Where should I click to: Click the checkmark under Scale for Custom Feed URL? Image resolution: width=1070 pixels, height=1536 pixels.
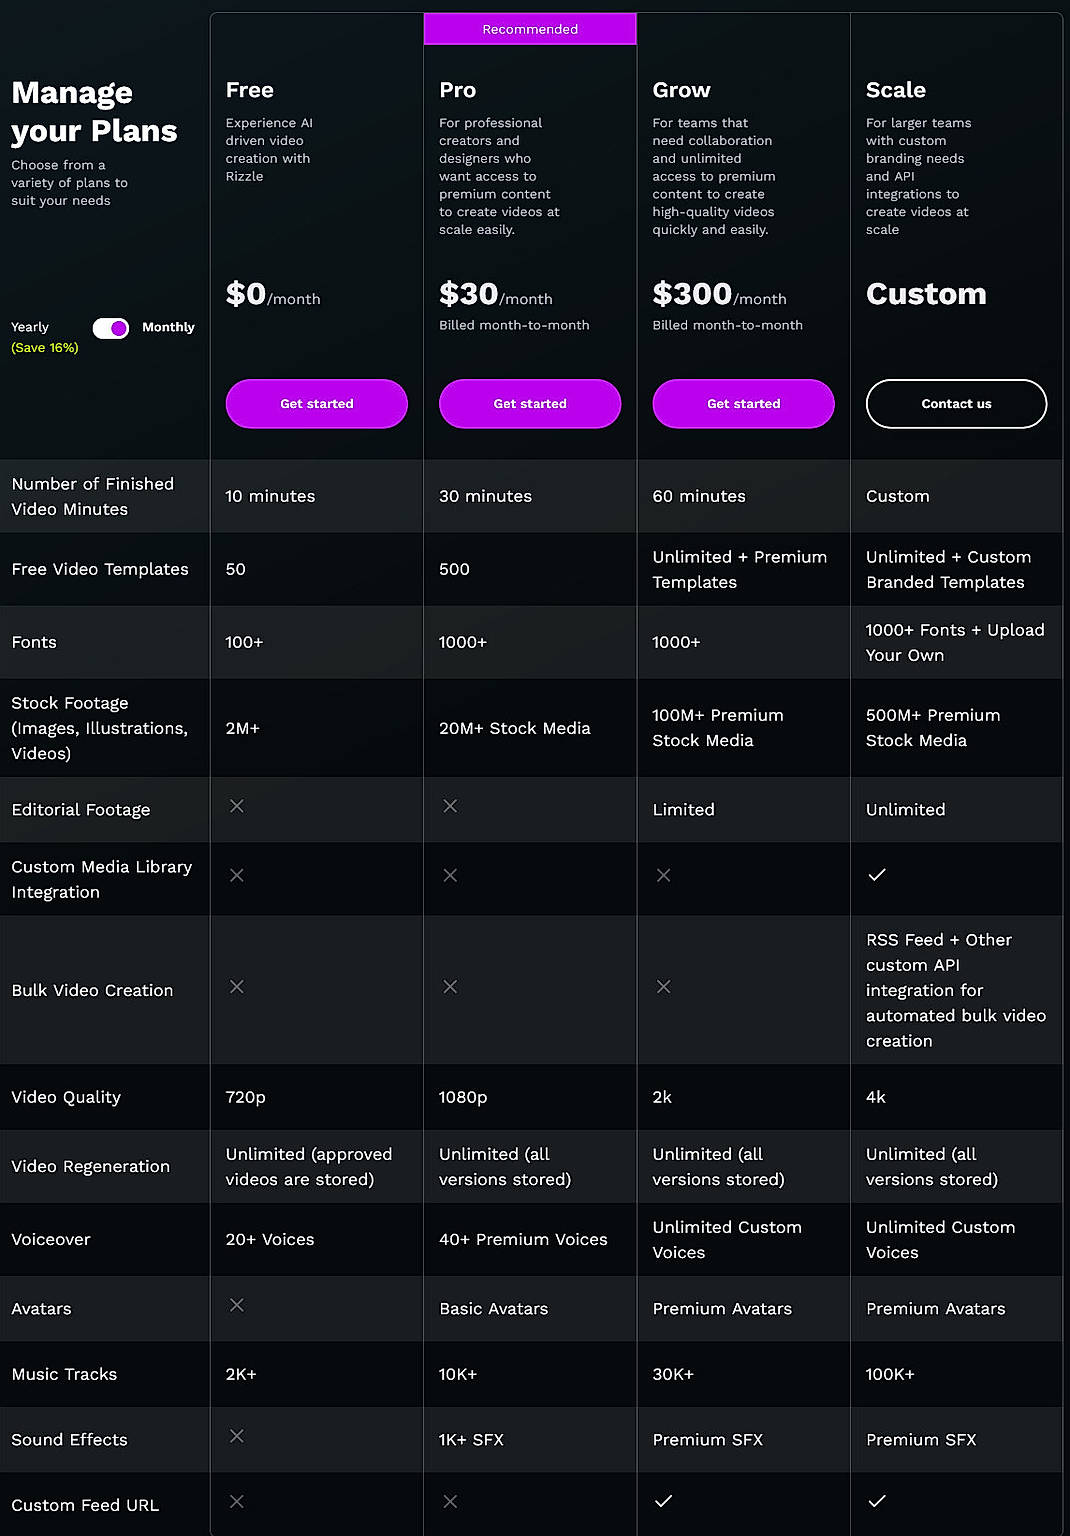pyautogui.click(x=877, y=1501)
